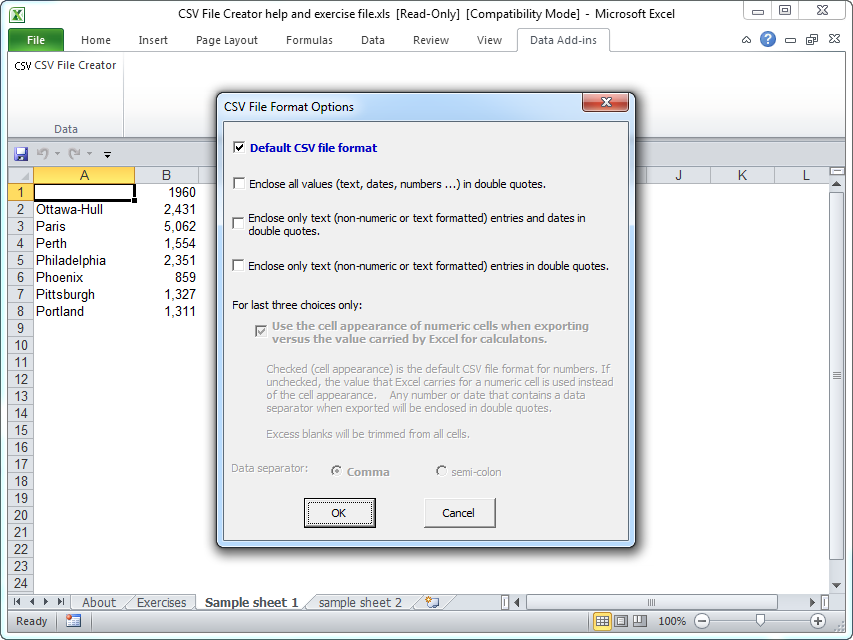Check Enclose all values in double quotes
Image resolution: width=853 pixels, height=640 pixels.
click(x=239, y=183)
